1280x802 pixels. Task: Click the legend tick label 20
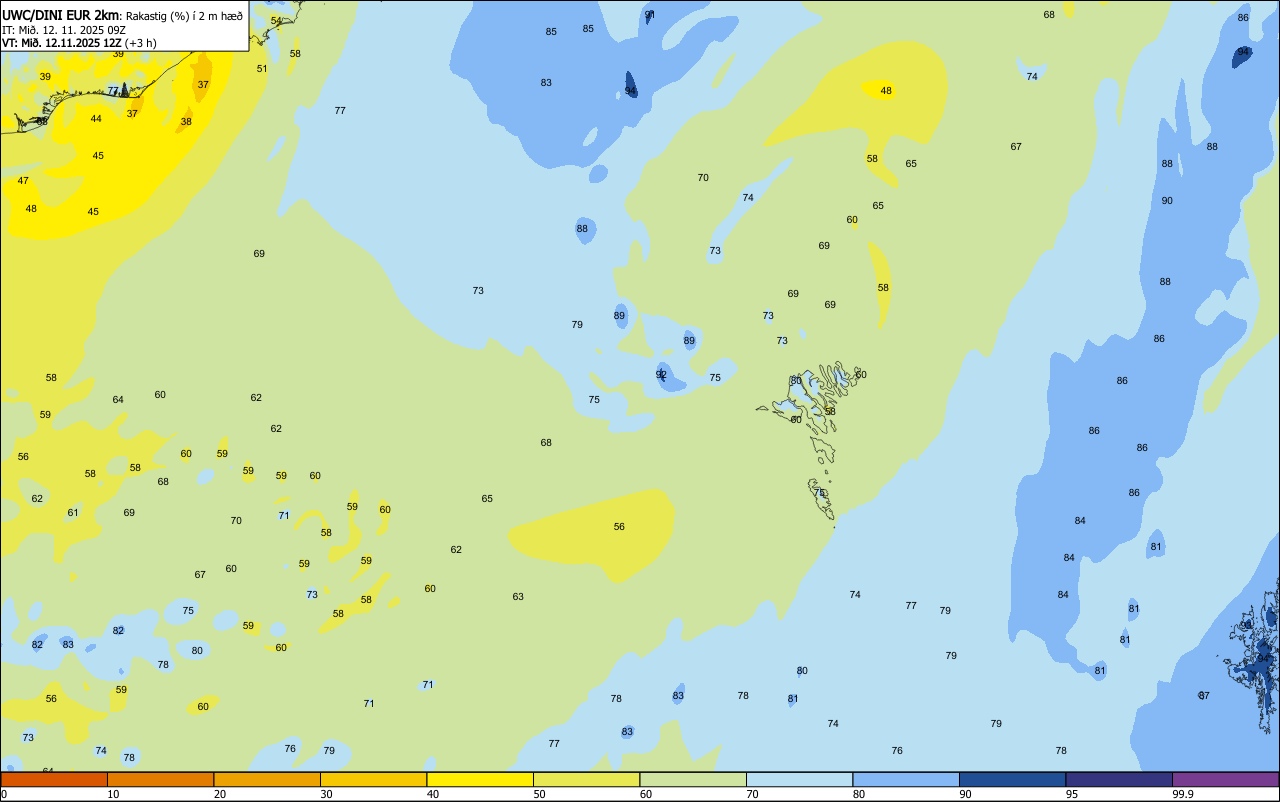220,794
